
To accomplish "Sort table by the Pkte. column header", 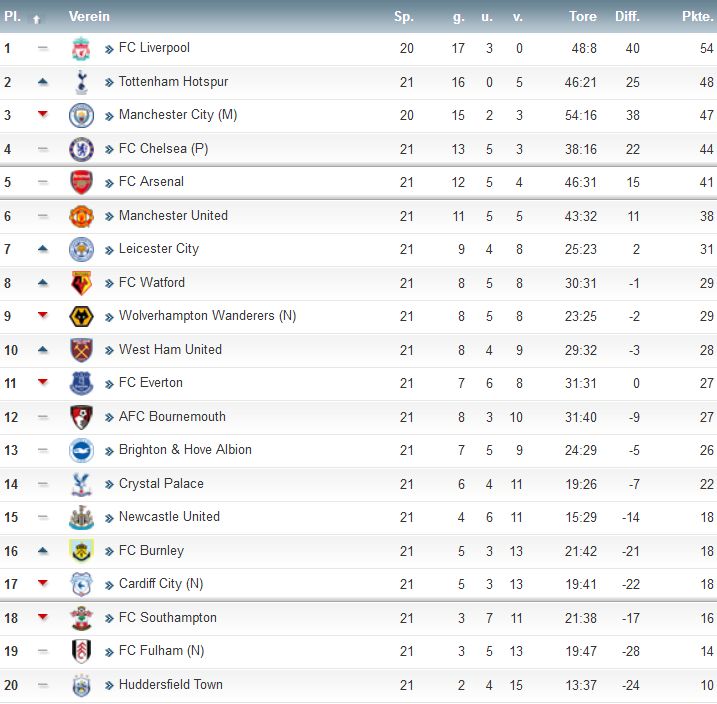I will (698, 16).
